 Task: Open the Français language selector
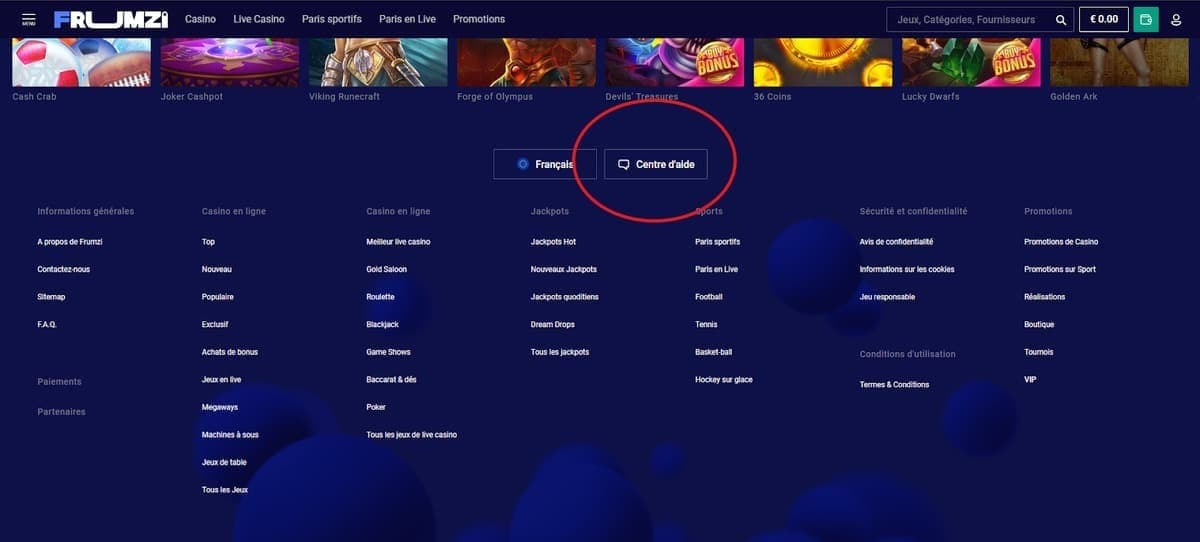pyautogui.click(x=545, y=164)
